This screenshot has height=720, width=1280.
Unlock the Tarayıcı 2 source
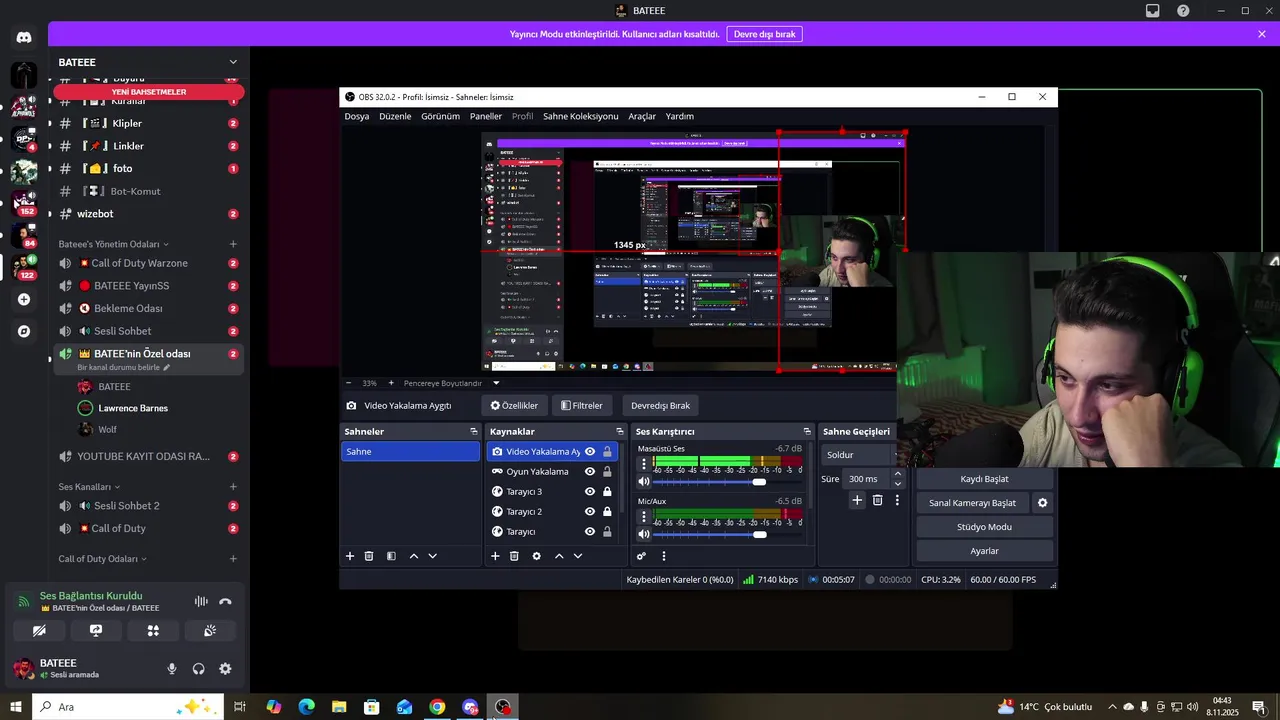click(x=607, y=512)
